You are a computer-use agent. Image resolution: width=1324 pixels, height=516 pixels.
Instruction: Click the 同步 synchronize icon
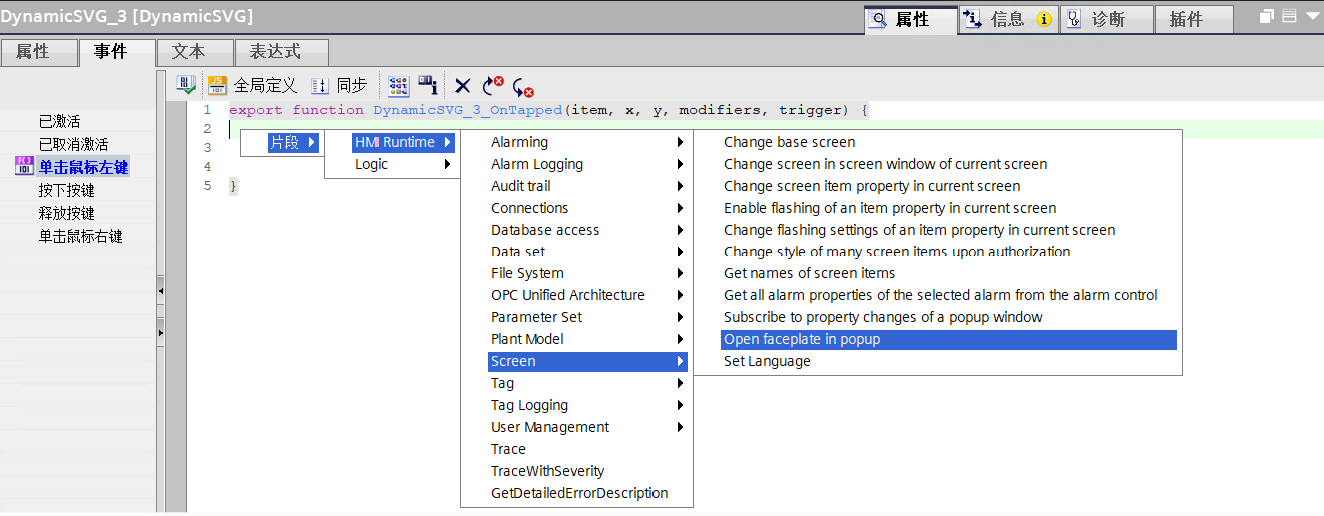319,86
